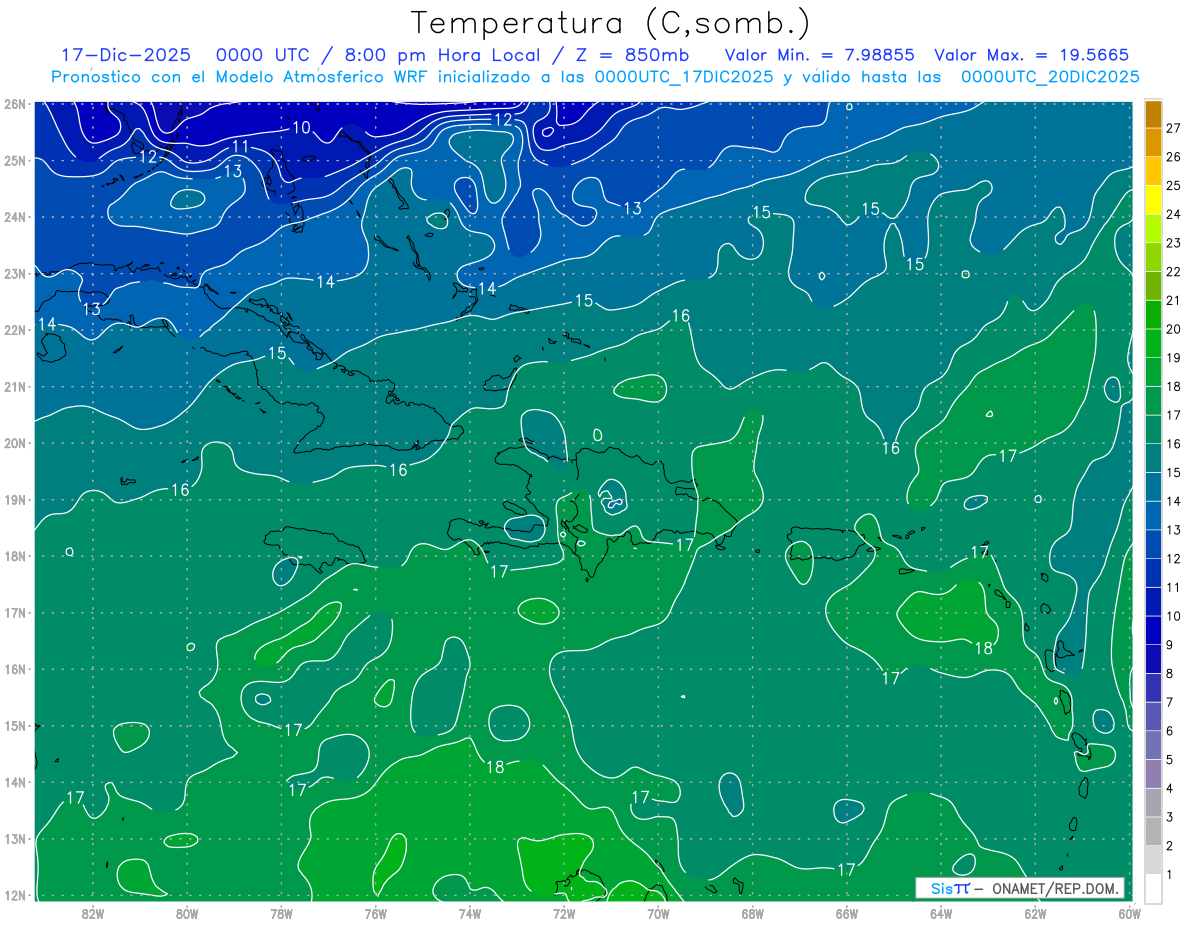Click the '14N' latitude label
This screenshot has width=1200, height=927.
(x=14, y=782)
